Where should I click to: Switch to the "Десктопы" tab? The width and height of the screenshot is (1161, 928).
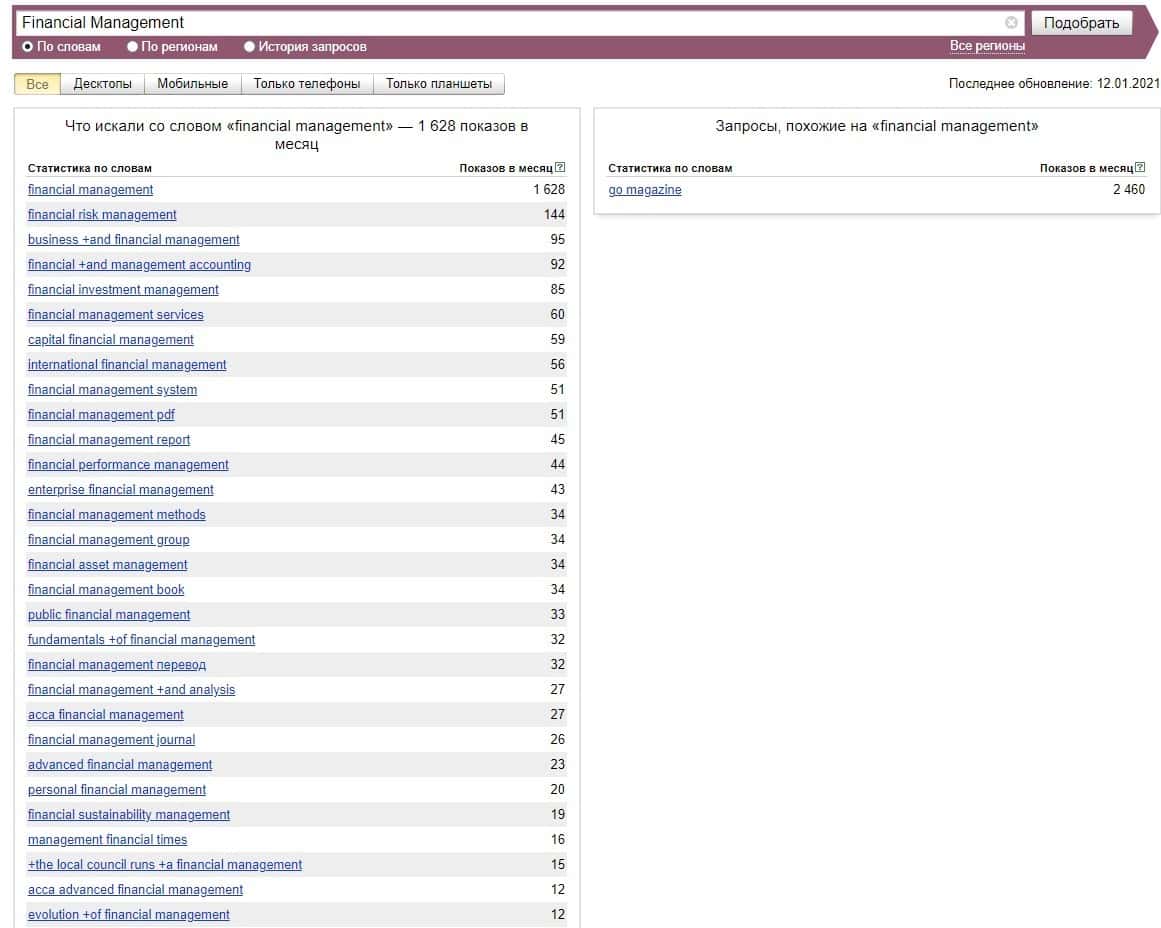pos(102,84)
